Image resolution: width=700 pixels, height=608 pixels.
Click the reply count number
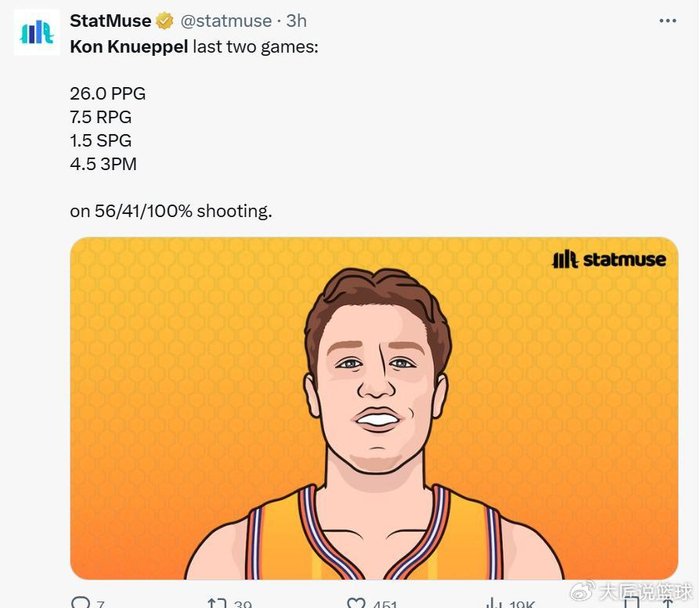click(x=100, y=604)
